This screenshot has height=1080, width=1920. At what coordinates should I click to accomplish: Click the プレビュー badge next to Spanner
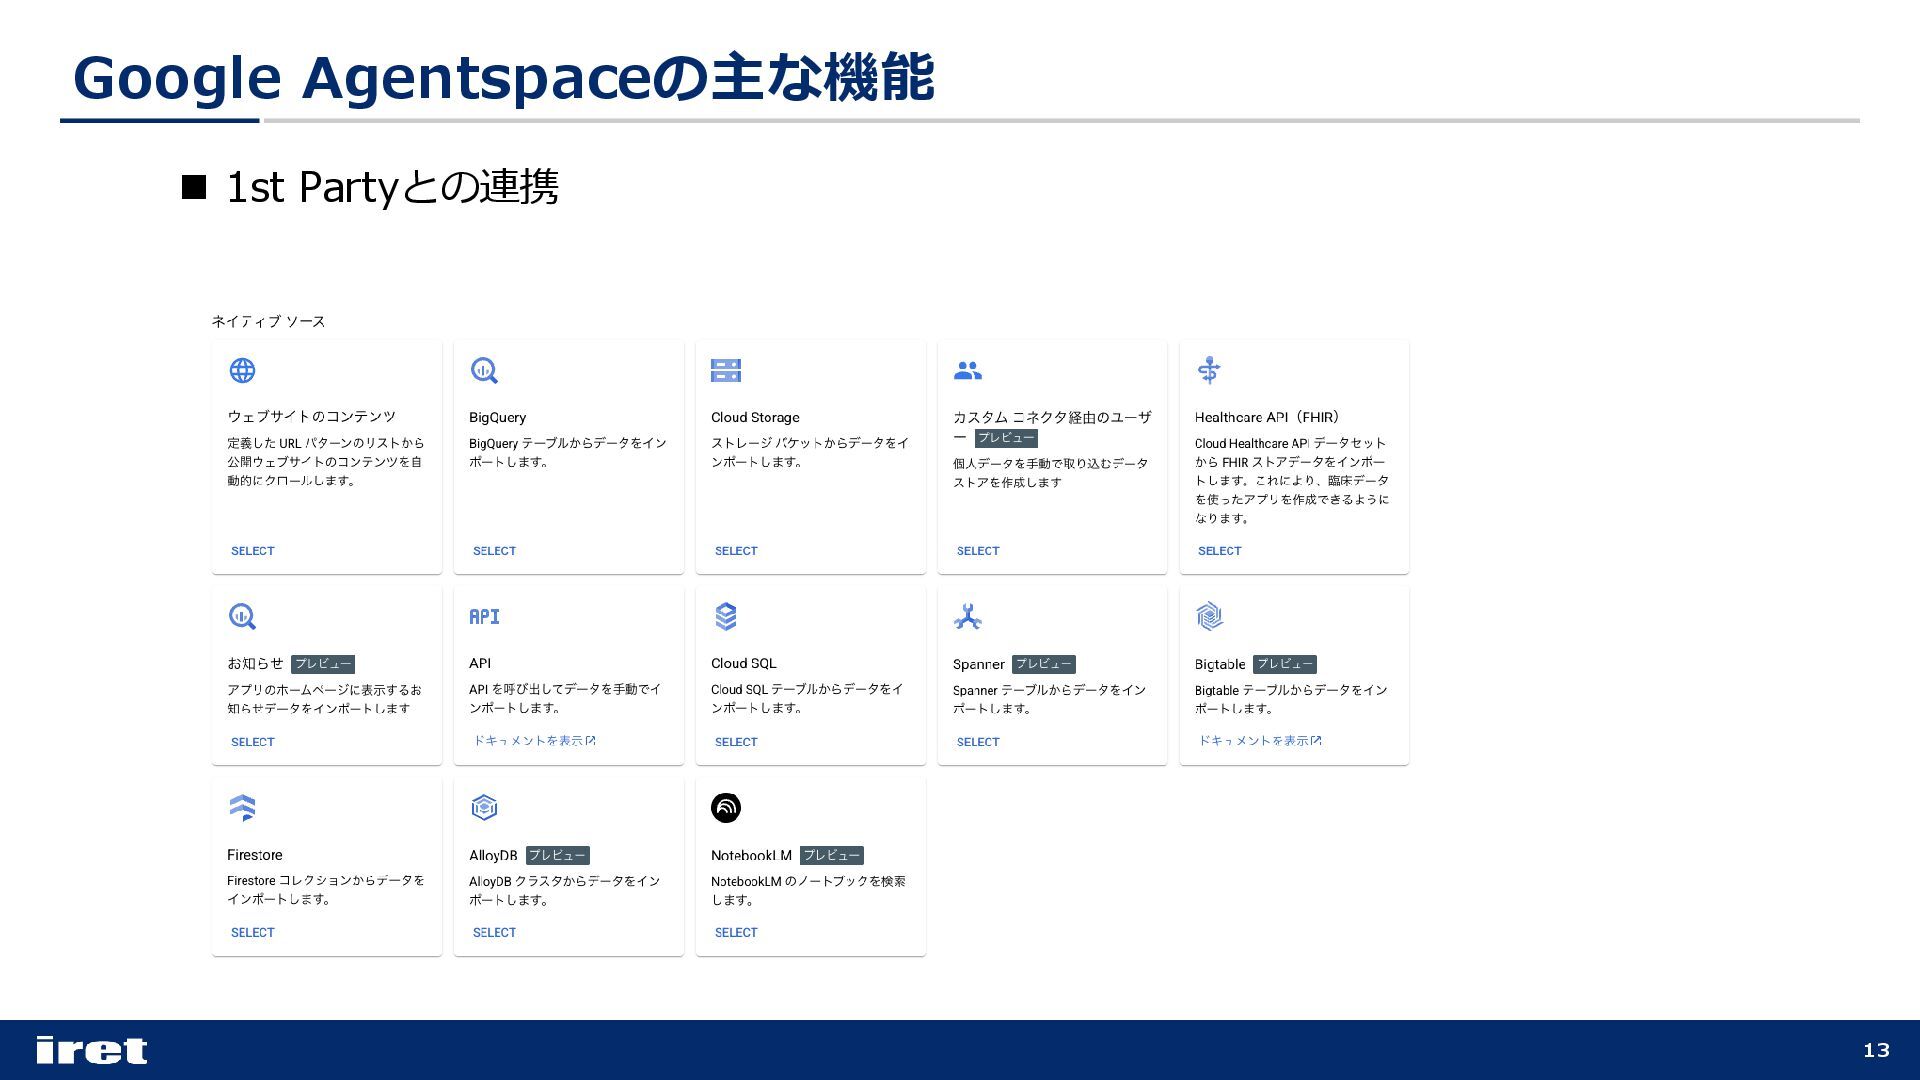[1043, 664]
